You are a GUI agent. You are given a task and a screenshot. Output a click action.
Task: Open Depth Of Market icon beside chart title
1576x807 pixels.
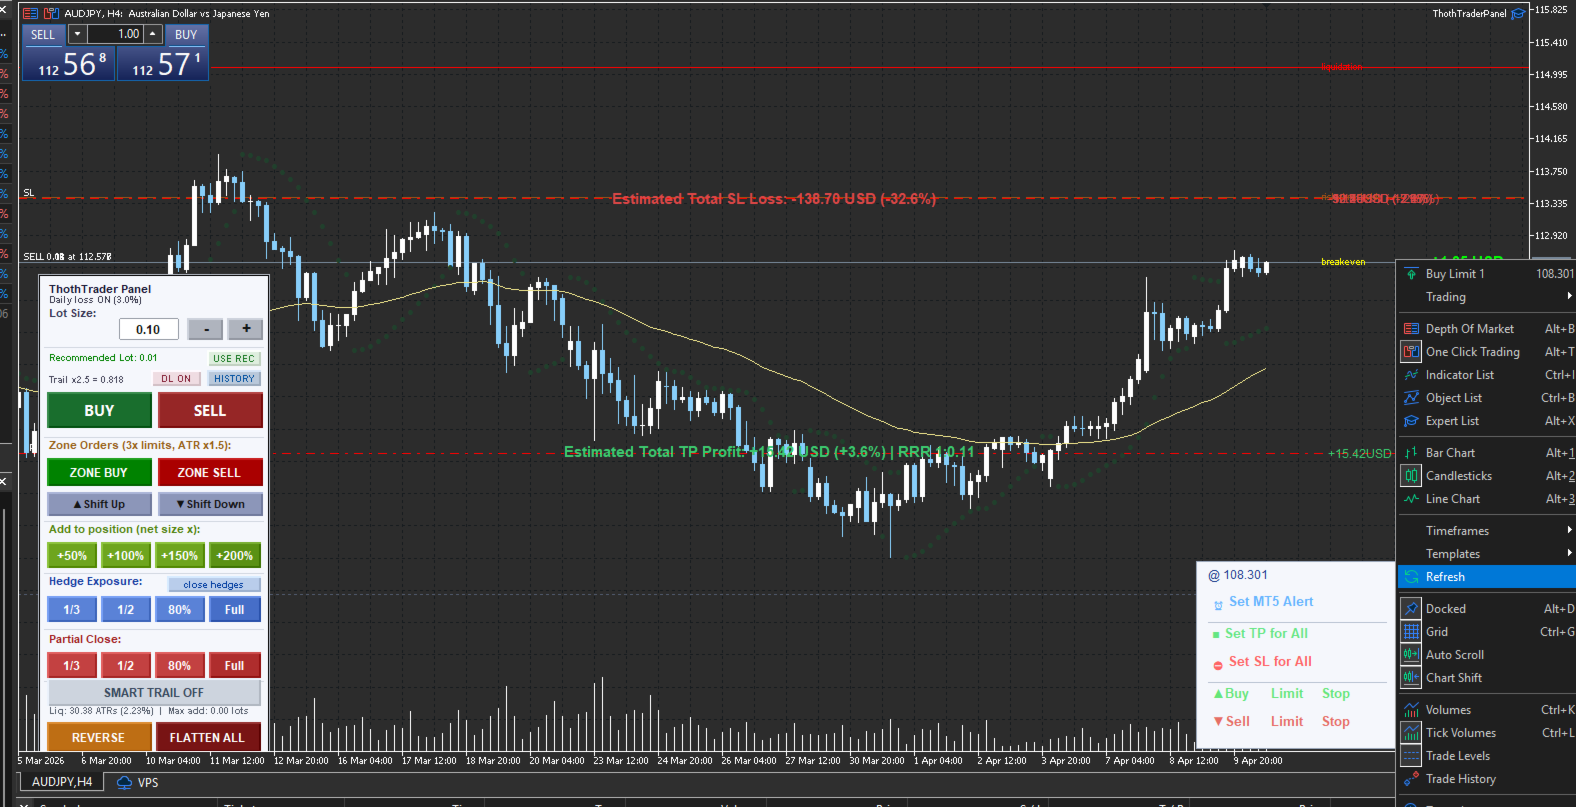tap(31, 14)
